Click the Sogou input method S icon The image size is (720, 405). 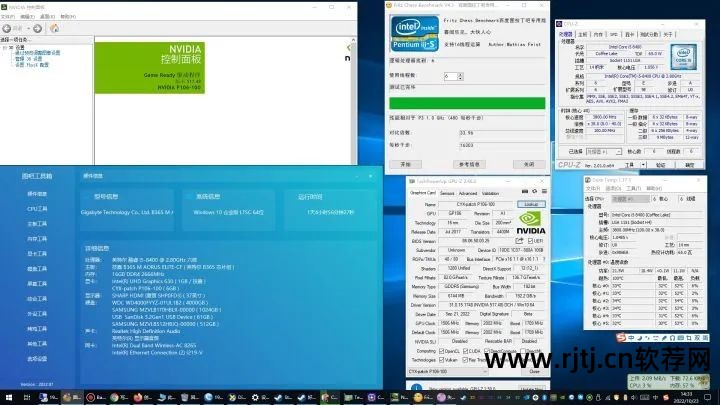[621, 338]
